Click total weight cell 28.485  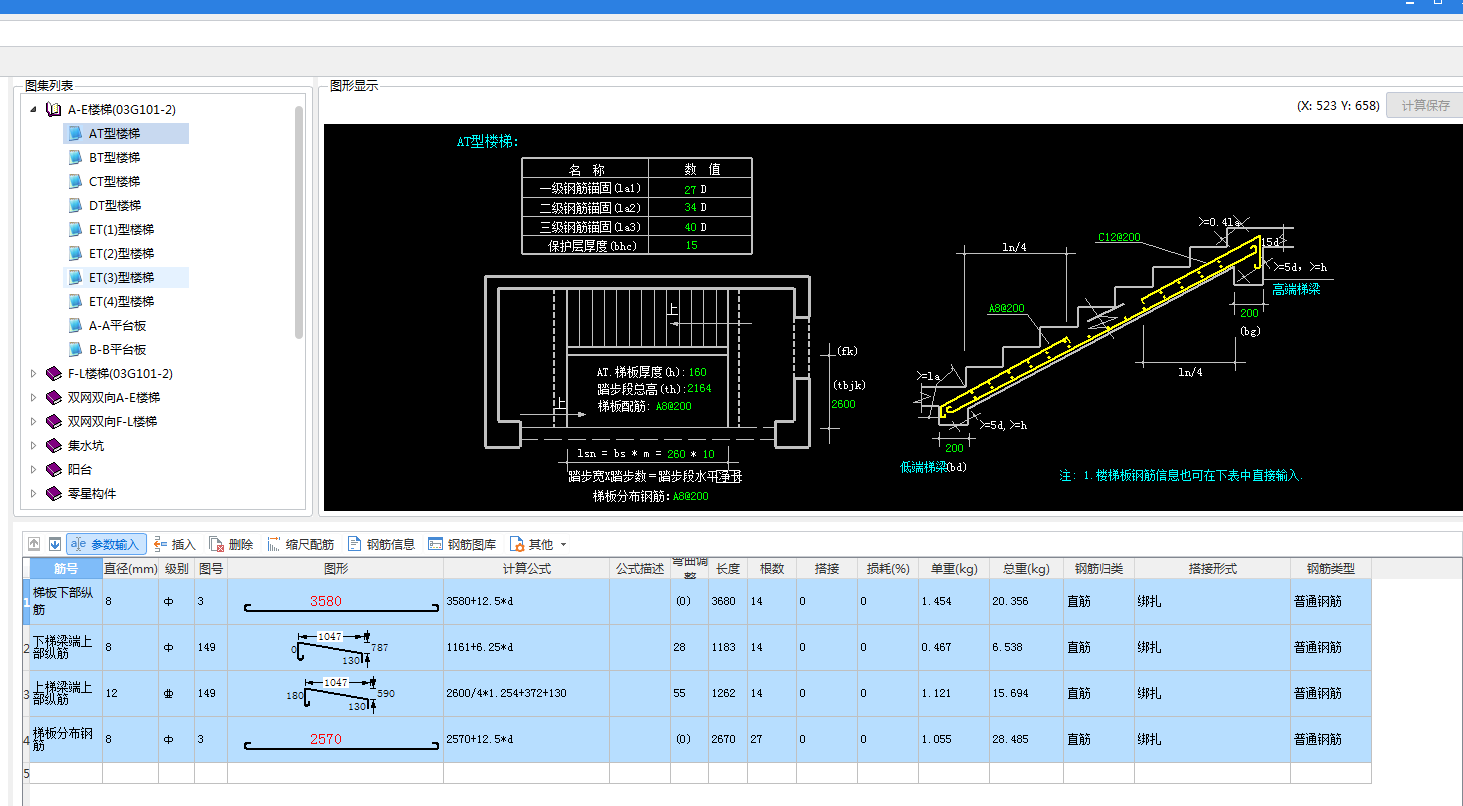click(1025, 740)
